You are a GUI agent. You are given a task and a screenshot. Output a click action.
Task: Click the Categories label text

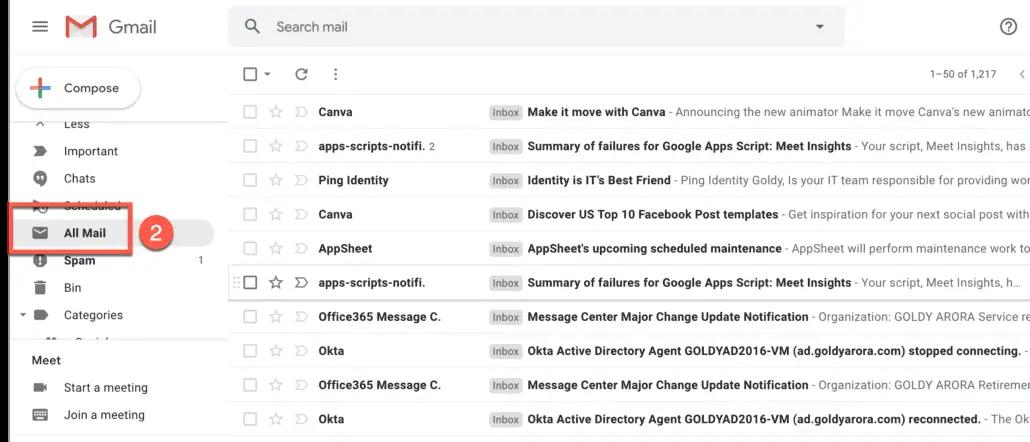click(x=93, y=315)
